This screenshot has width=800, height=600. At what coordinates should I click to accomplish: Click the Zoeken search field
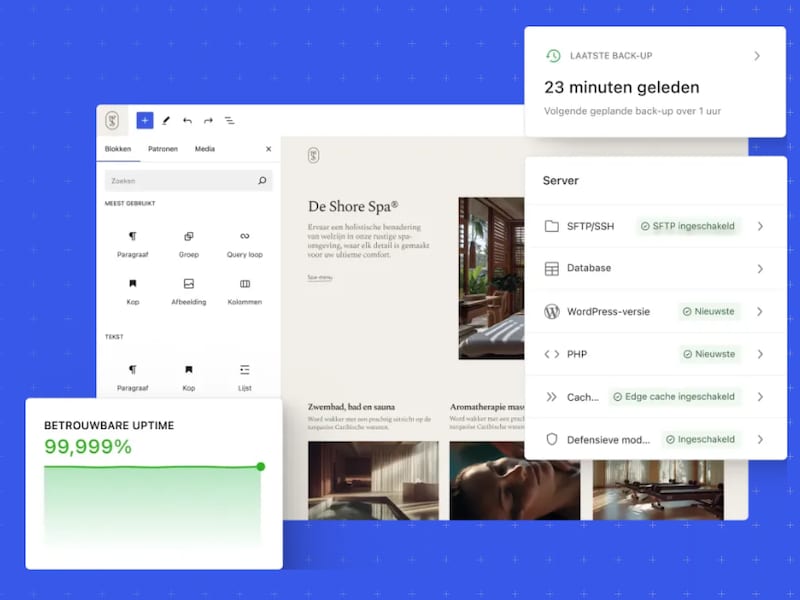click(189, 181)
